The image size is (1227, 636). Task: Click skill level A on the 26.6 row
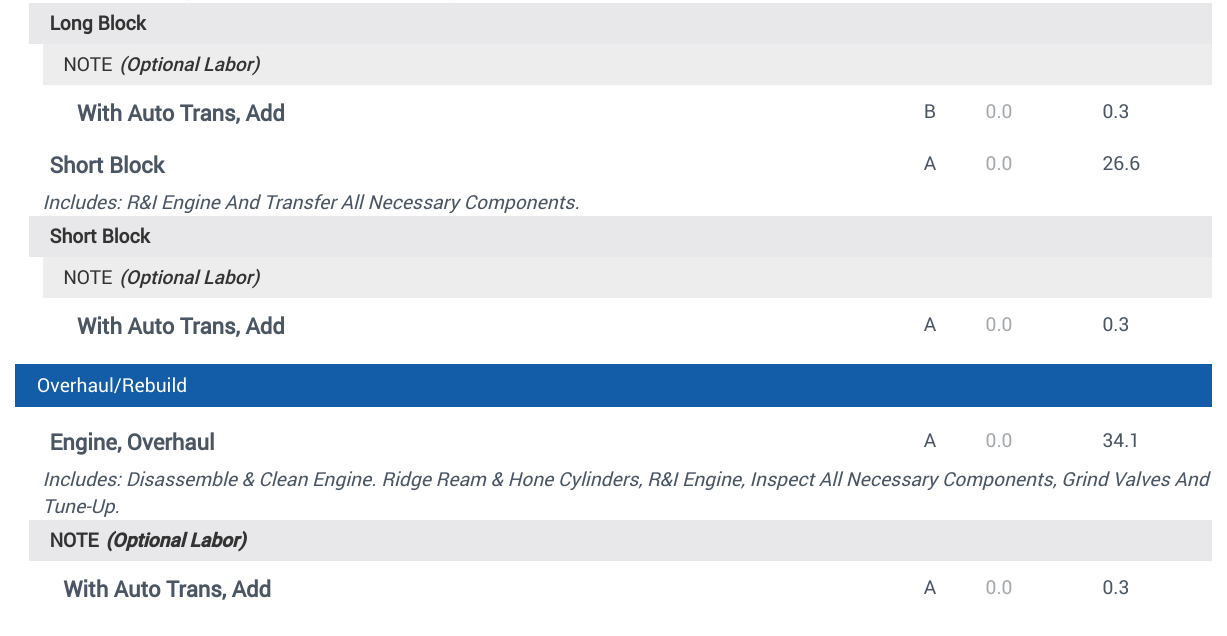click(929, 164)
